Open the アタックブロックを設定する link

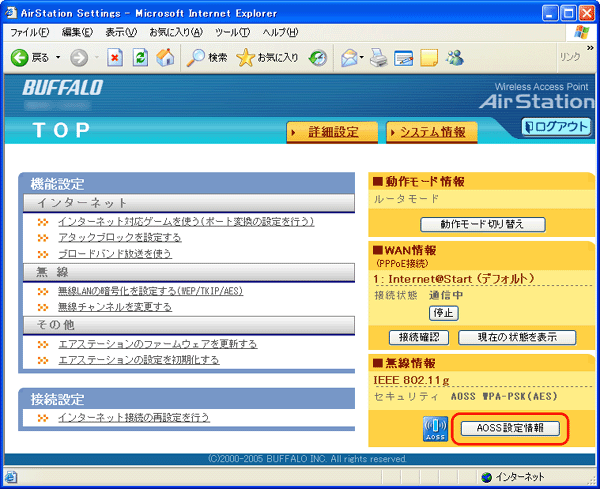pos(120,238)
